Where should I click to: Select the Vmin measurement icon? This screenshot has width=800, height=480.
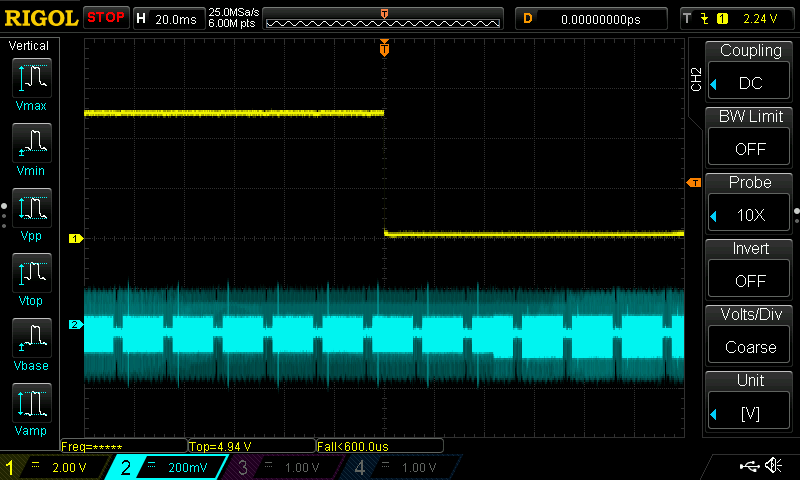[x=31, y=147]
